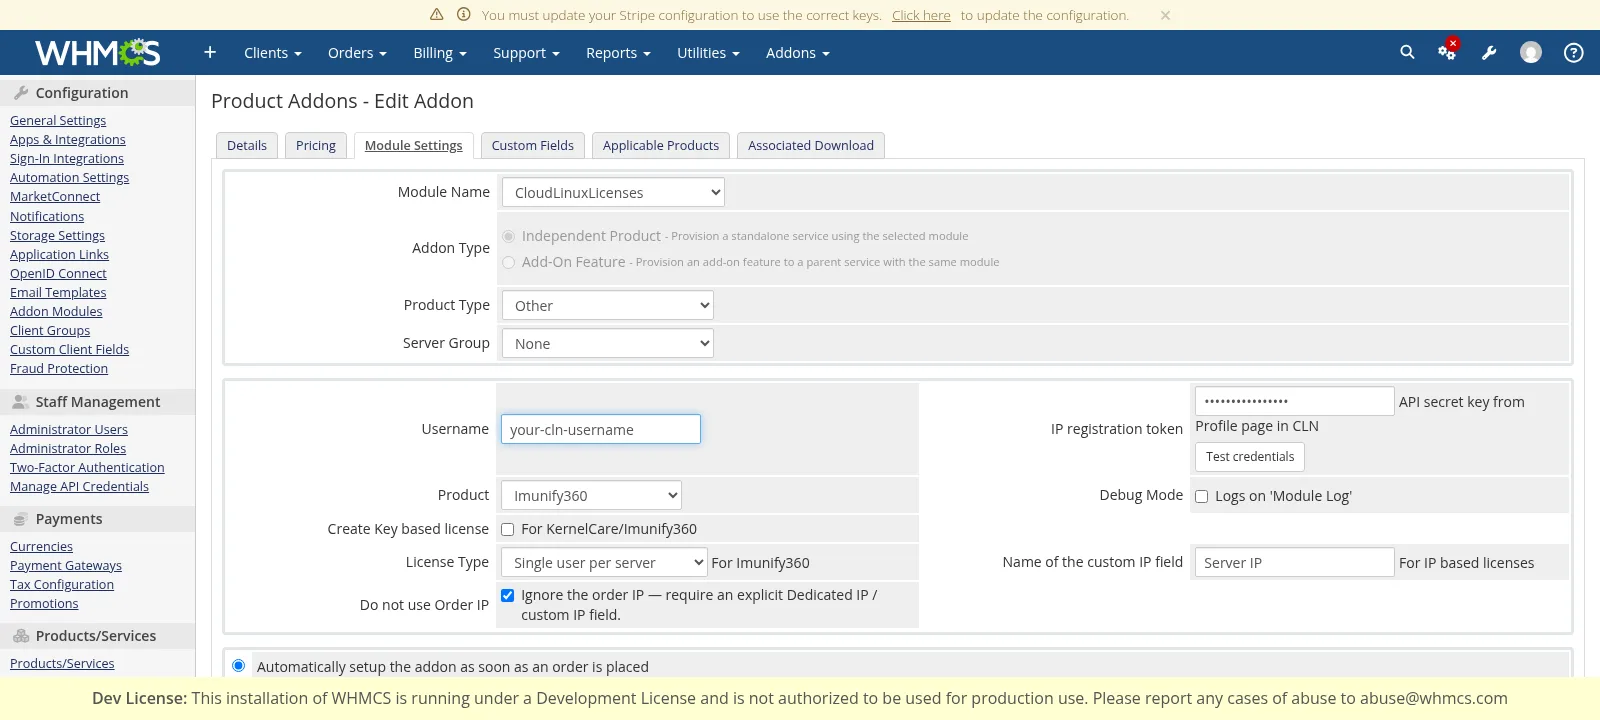Open the help question mark icon
Viewport: 1600px width, 720px height.
click(1573, 52)
